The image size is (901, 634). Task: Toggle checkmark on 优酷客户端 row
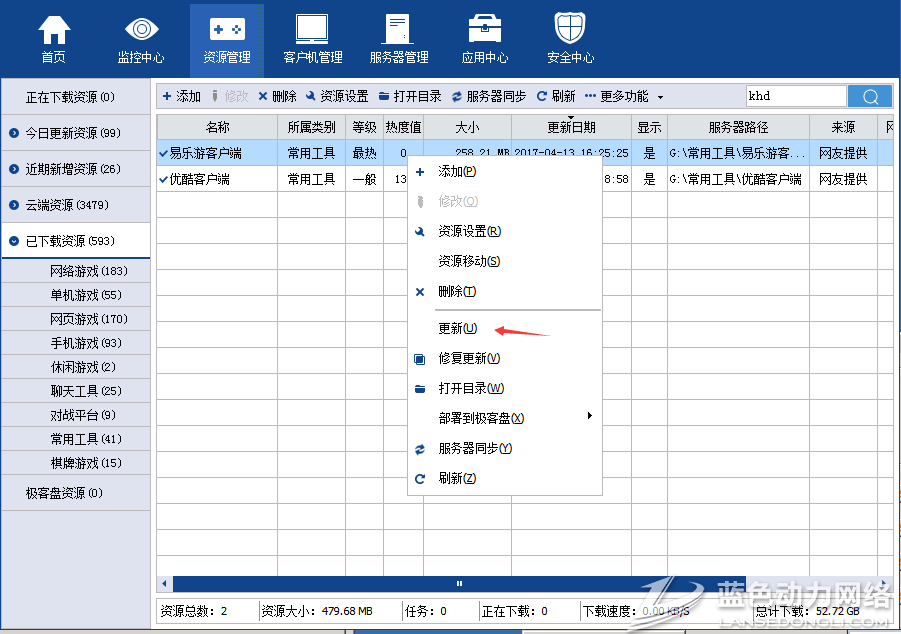click(x=163, y=179)
